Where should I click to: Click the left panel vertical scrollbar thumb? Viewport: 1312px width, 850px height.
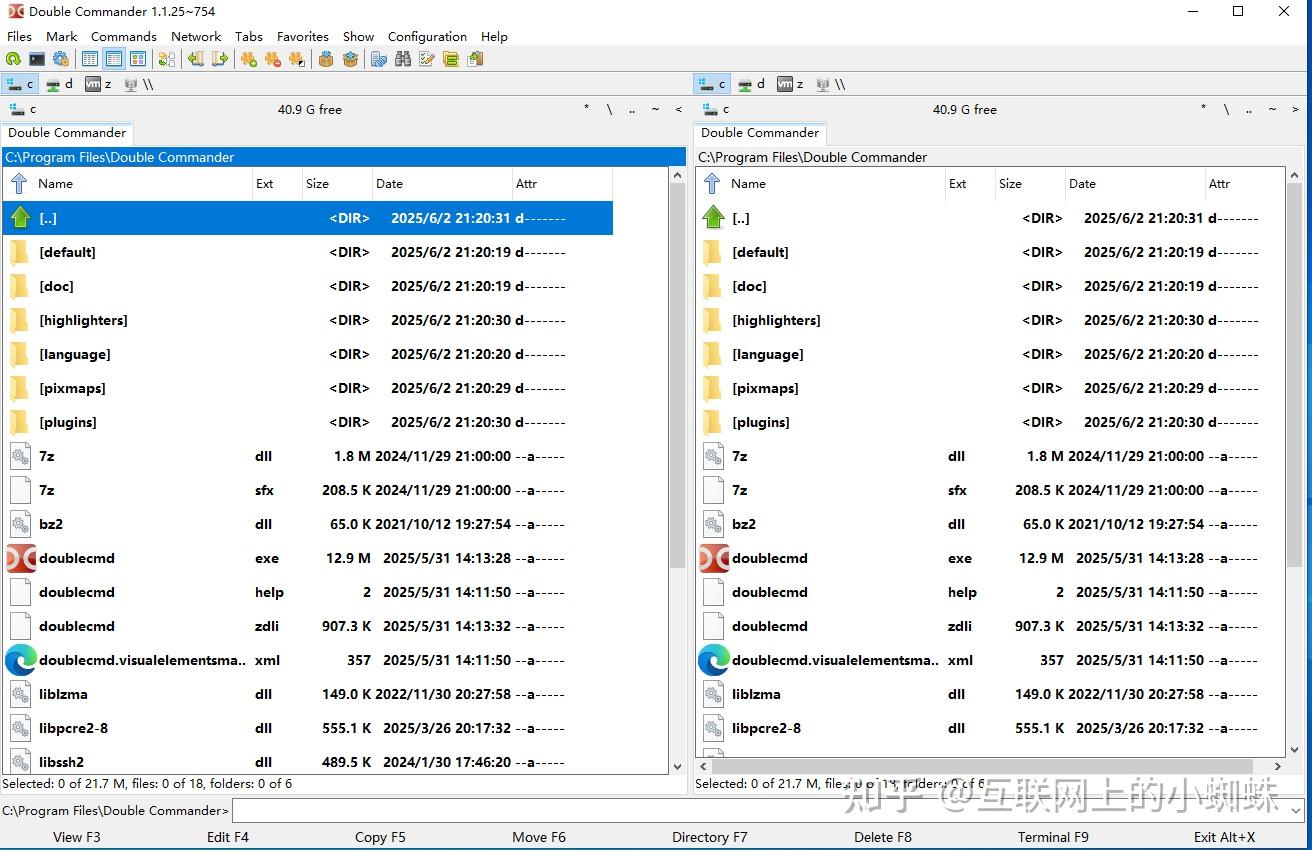(677, 376)
